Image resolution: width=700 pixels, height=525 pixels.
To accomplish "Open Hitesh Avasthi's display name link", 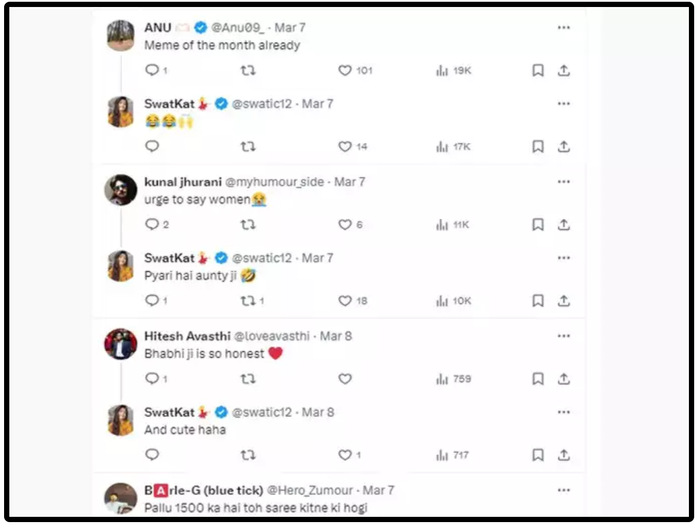I will tap(188, 336).
